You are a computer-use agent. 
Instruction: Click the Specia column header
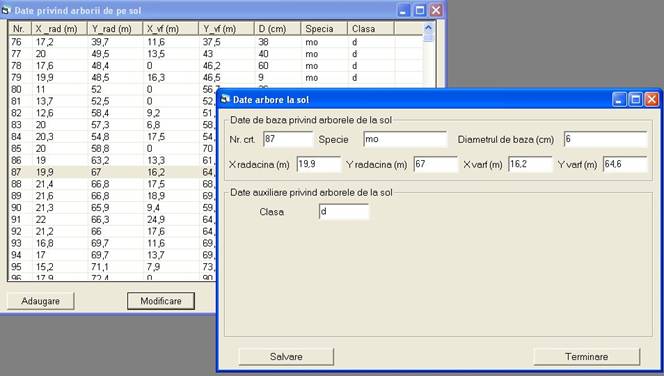click(x=324, y=29)
